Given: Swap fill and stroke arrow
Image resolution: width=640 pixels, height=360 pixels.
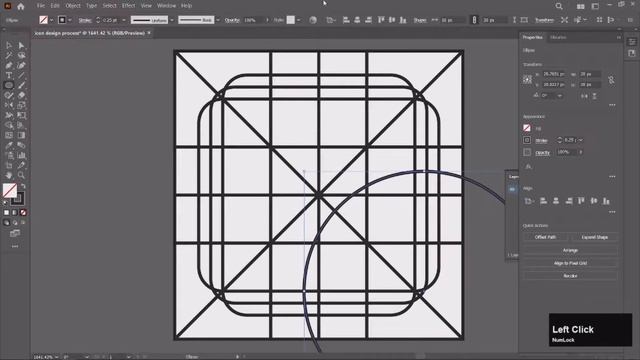Looking at the screenshot, I should coord(23,186).
